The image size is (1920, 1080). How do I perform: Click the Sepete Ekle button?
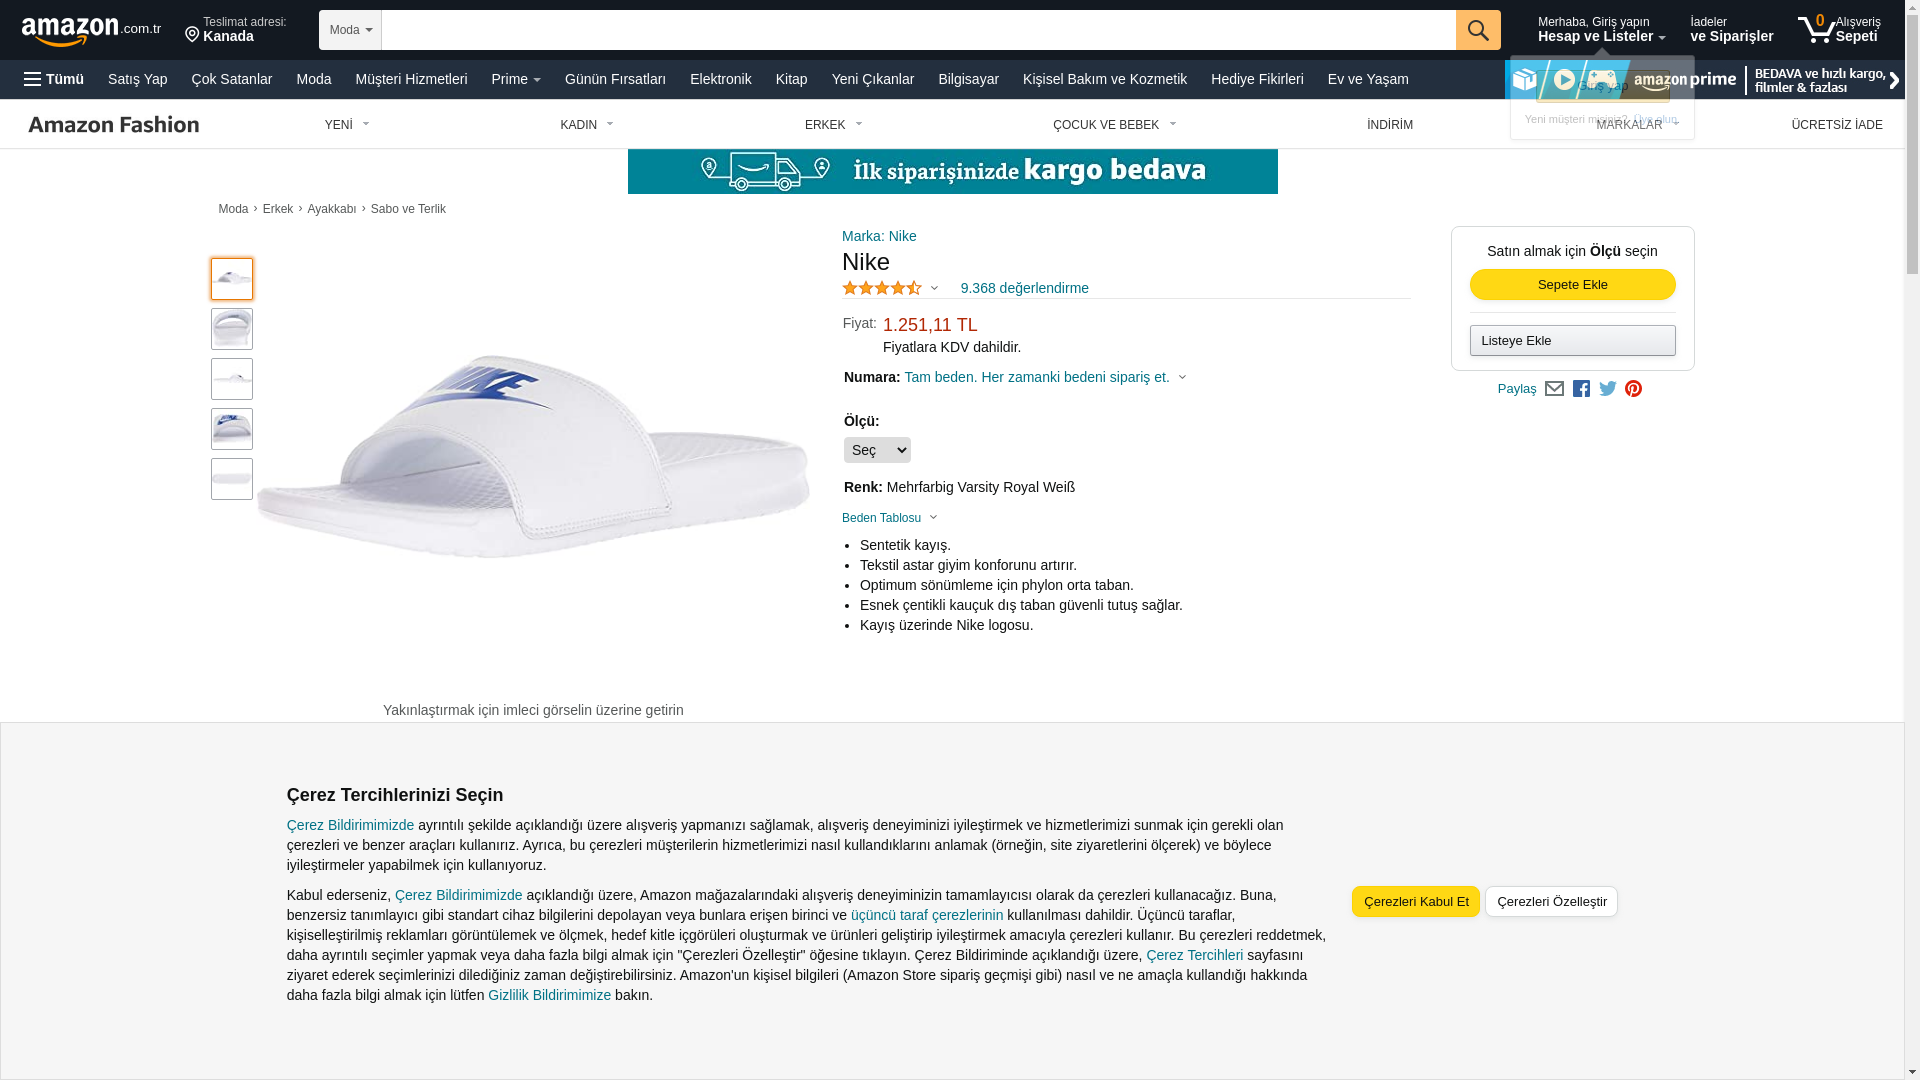point(1572,285)
